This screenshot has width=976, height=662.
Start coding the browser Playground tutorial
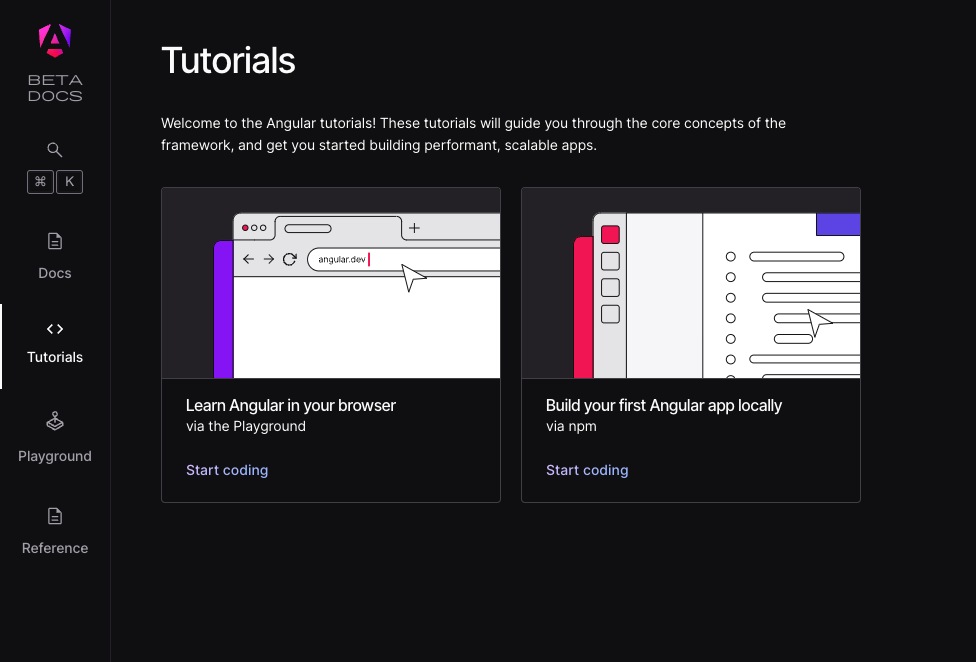227,470
